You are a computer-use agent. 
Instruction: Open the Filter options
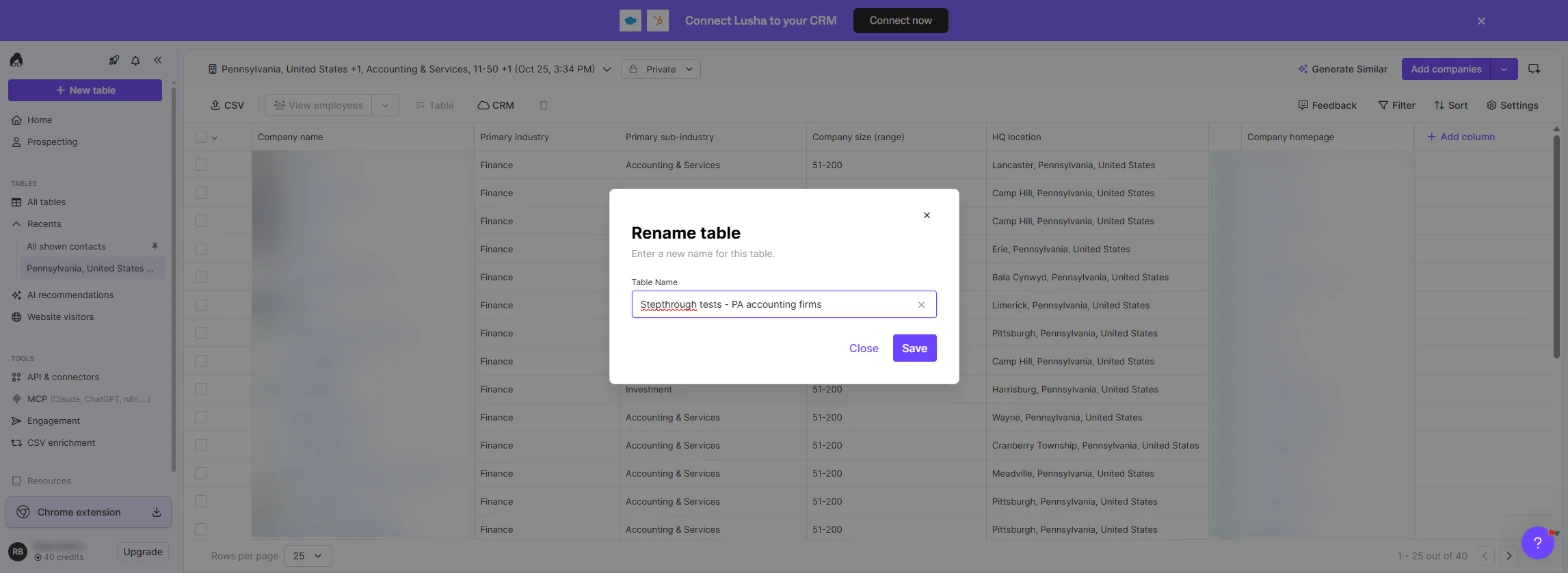coord(1396,105)
